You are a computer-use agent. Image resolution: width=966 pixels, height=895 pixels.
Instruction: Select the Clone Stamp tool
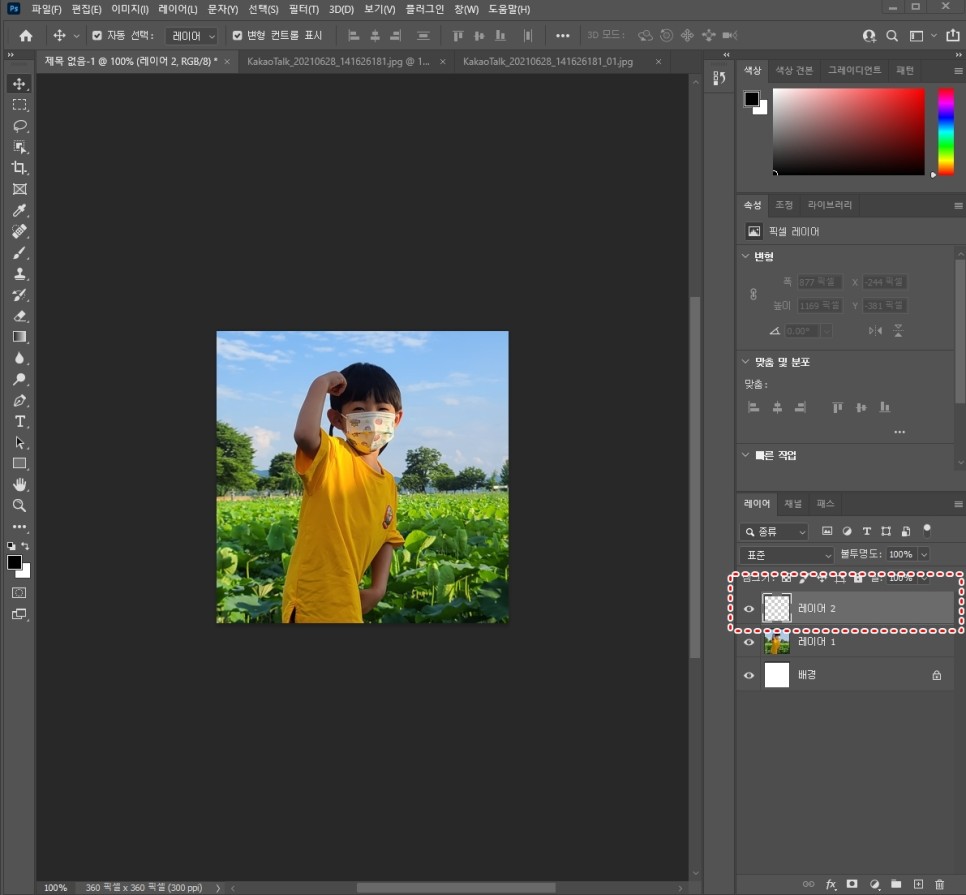click(20, 273)
